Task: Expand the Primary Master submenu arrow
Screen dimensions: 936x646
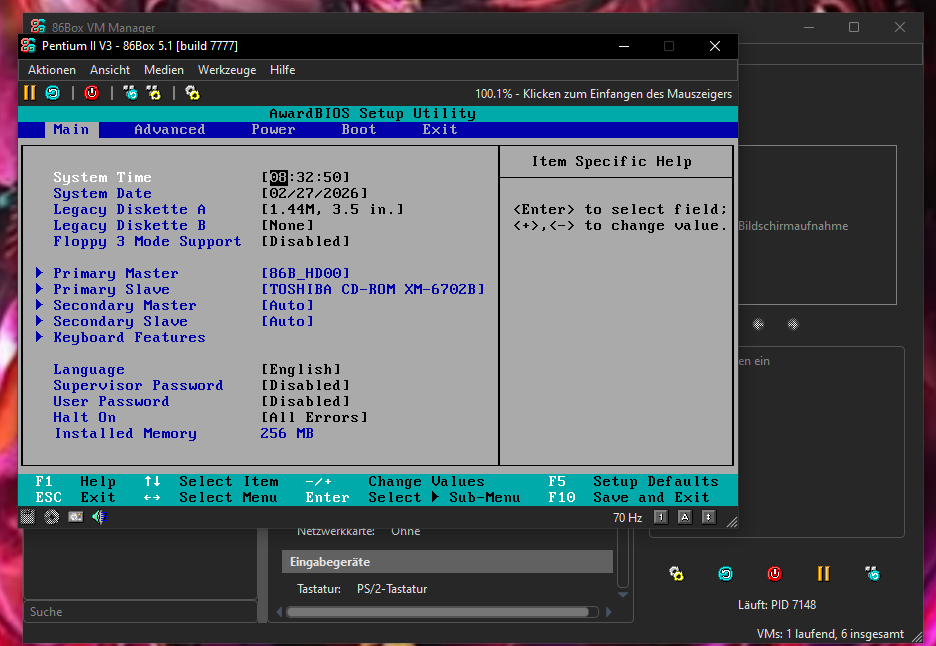Action: pyautogui.click(x=39, y=273)
